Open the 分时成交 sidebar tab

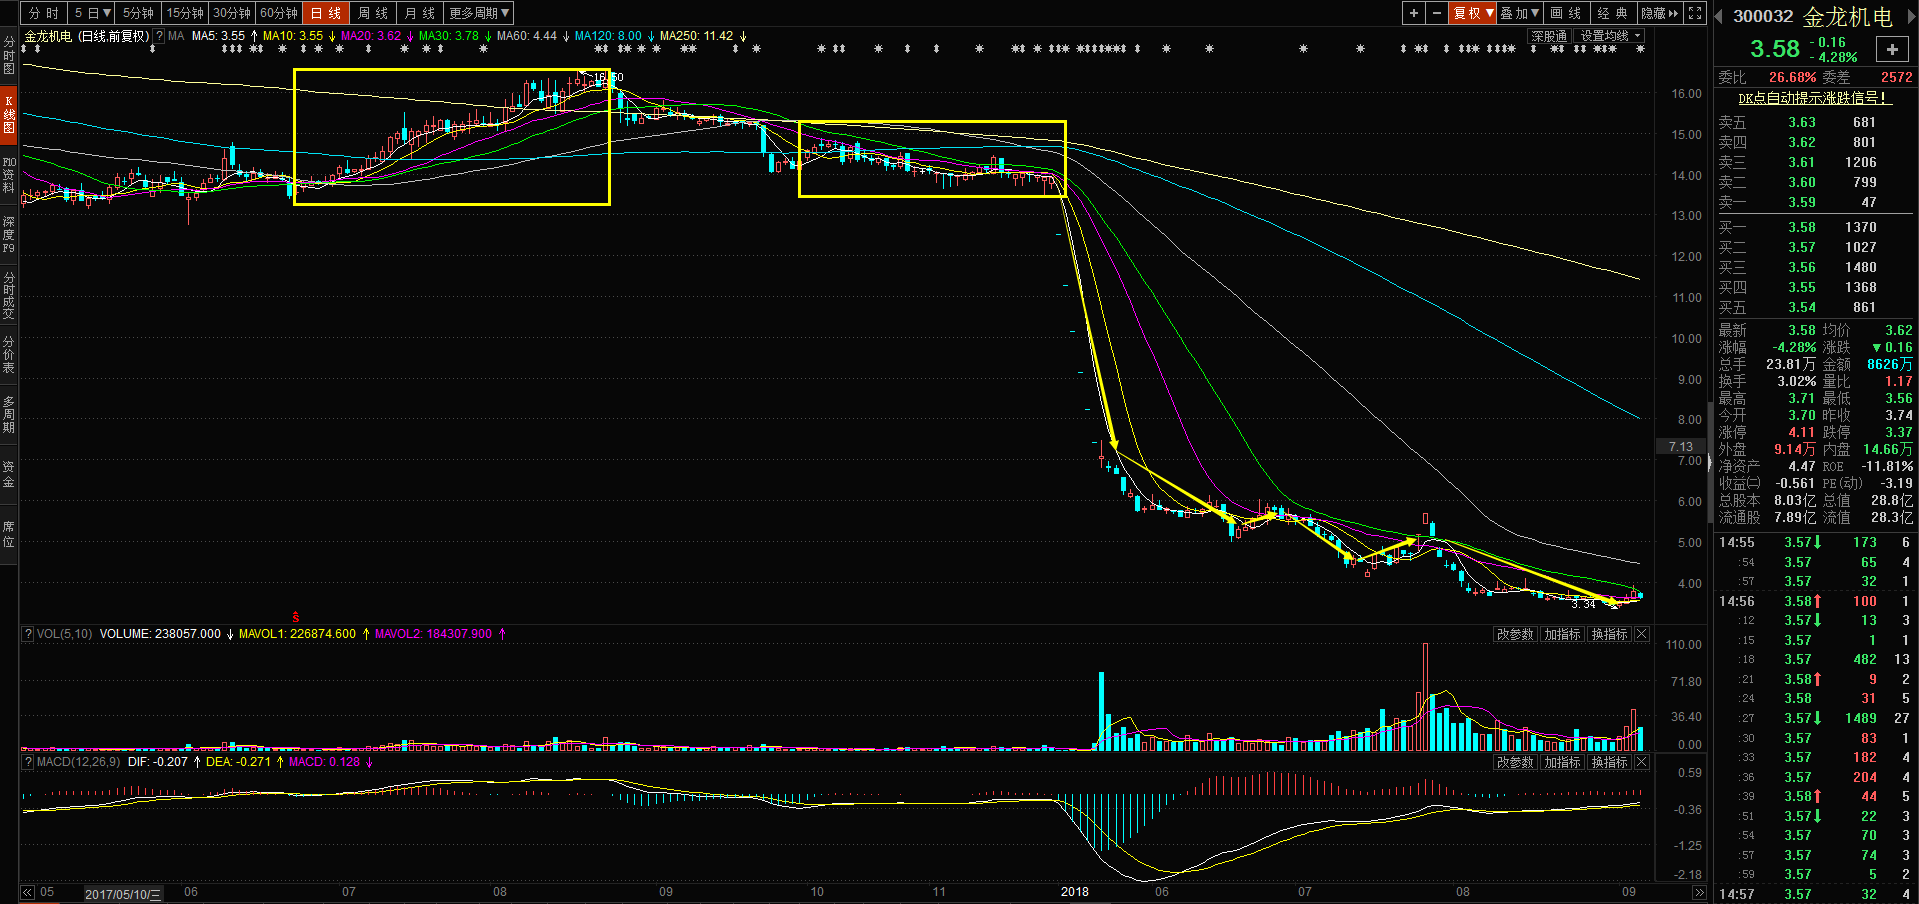click(9, 294)
